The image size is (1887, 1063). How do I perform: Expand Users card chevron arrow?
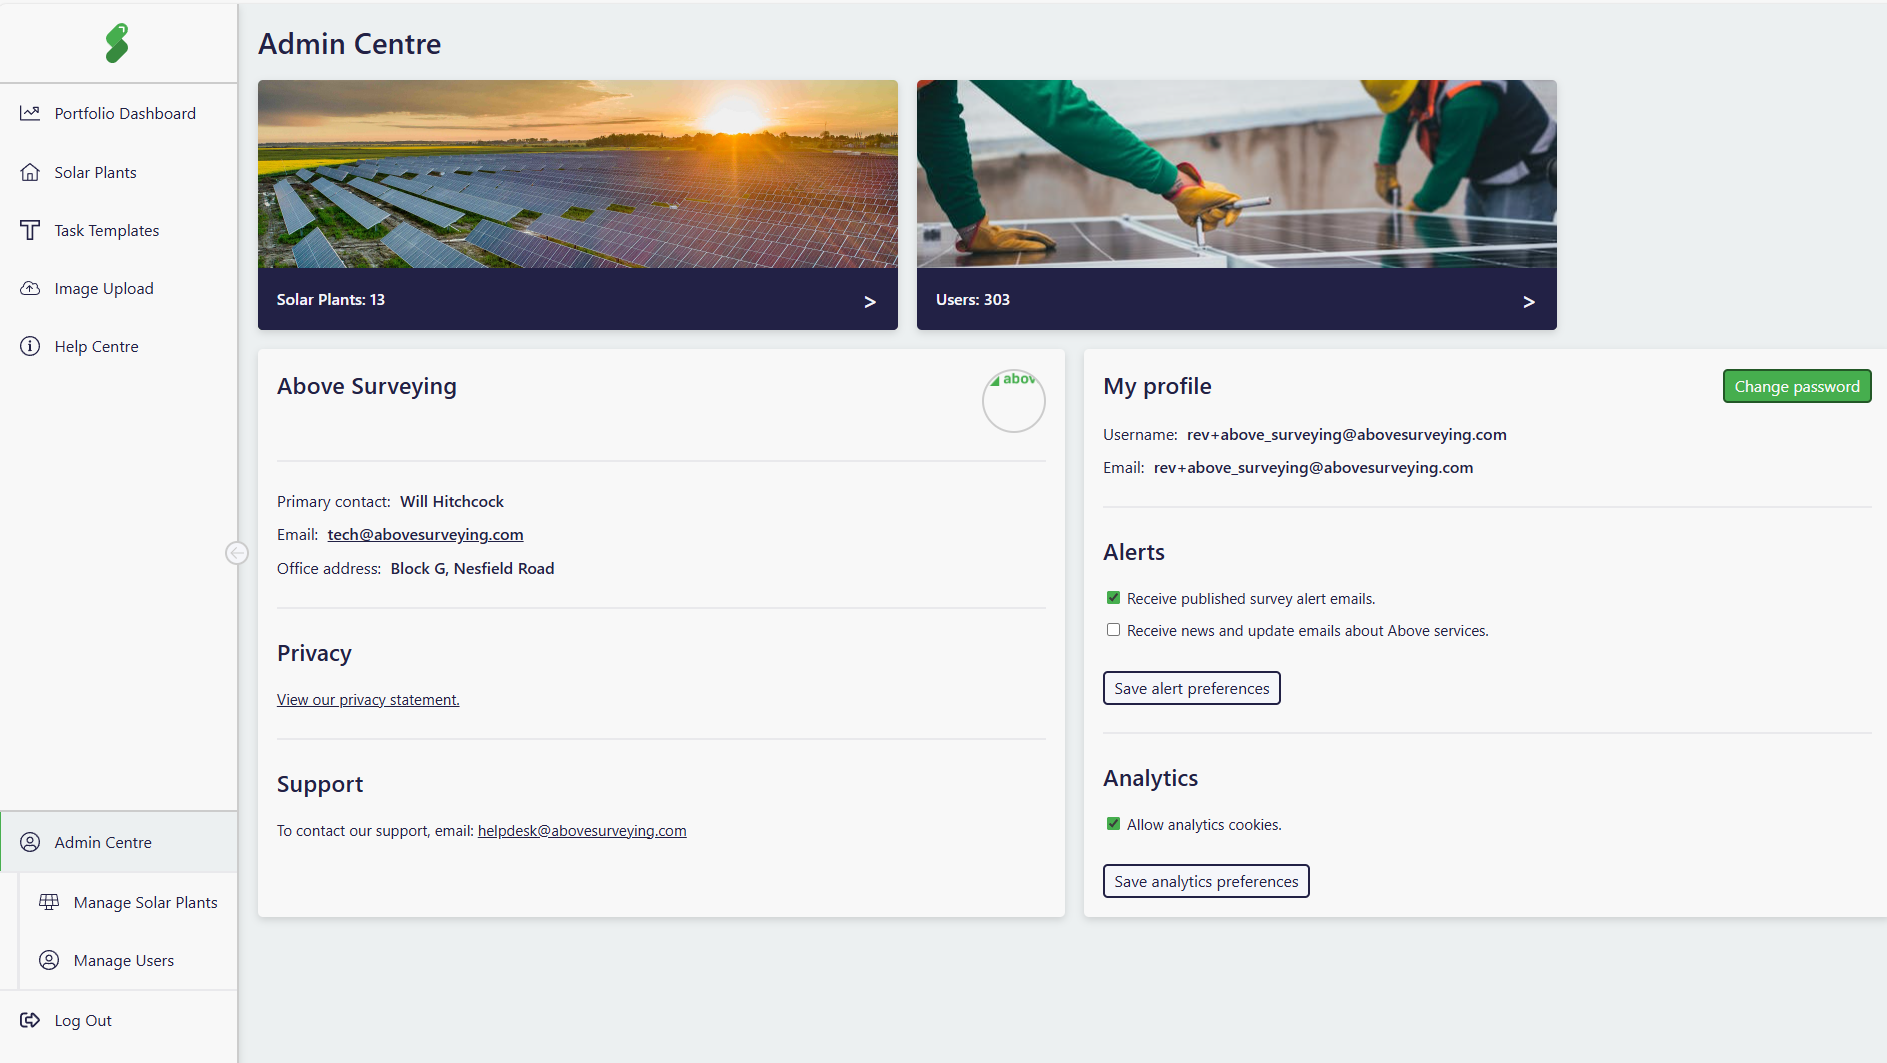click(1528, 301)
